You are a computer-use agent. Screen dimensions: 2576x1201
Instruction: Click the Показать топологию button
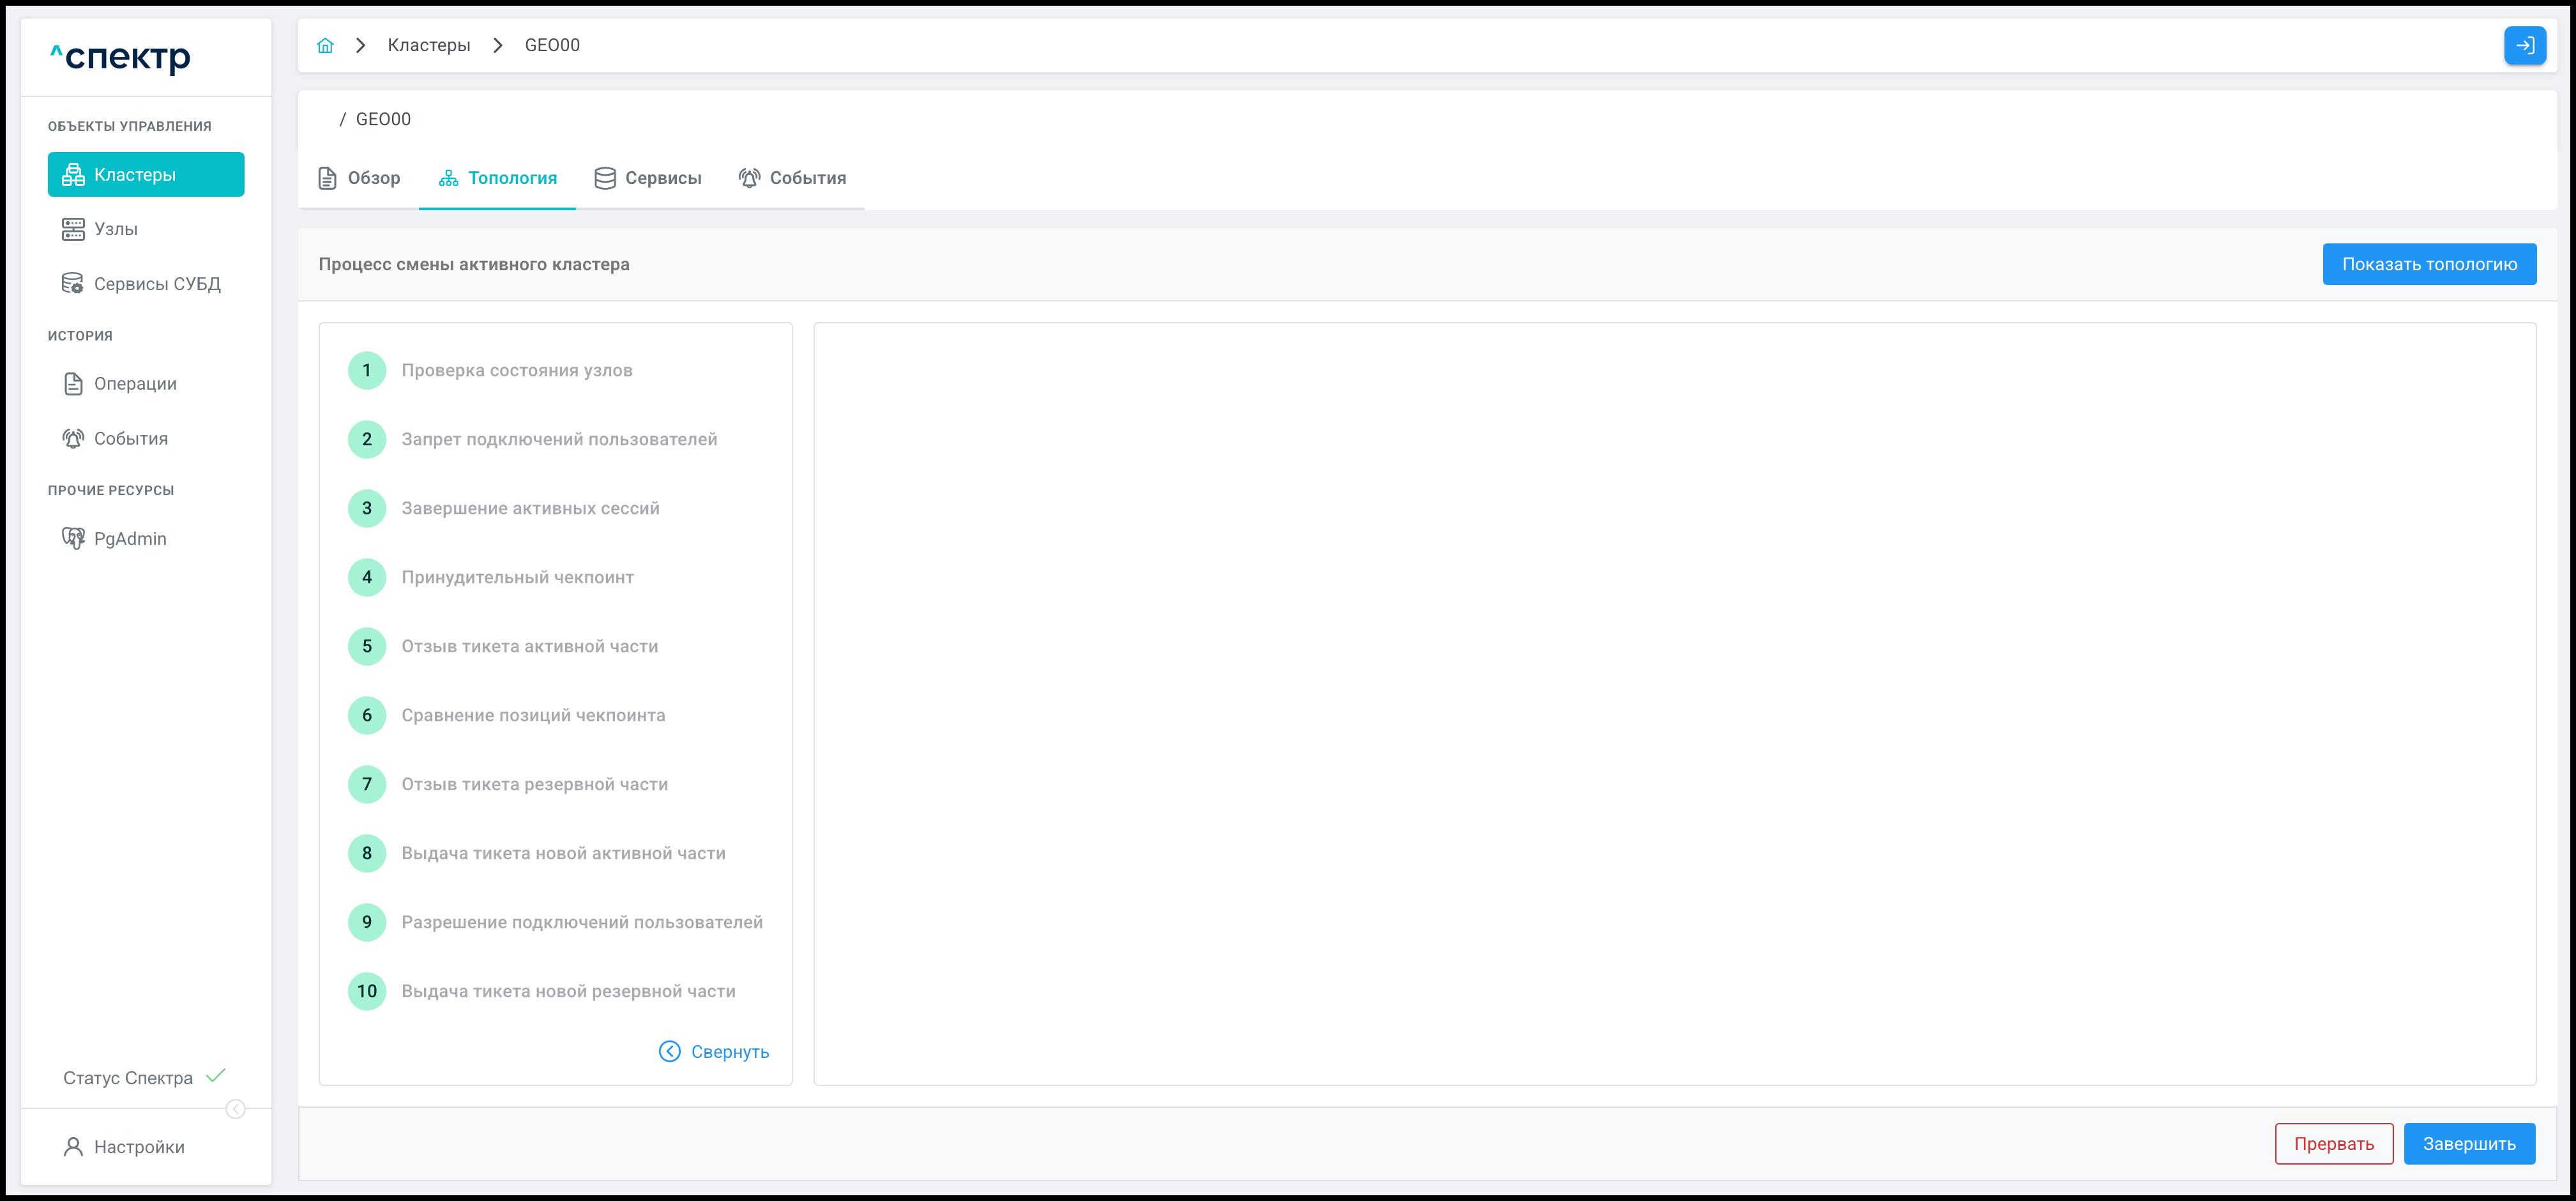[x=2428, y=265]
